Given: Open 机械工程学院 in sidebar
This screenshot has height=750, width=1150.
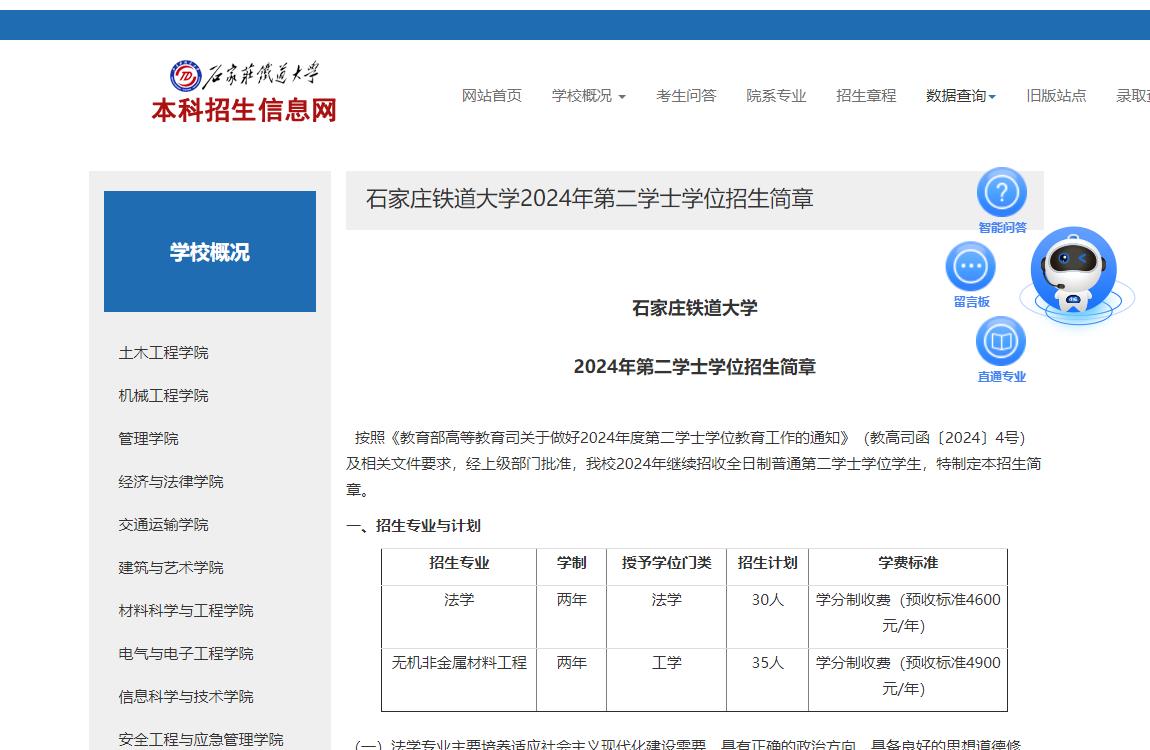Looking at the screenshot, I should (x=164, y=396).
